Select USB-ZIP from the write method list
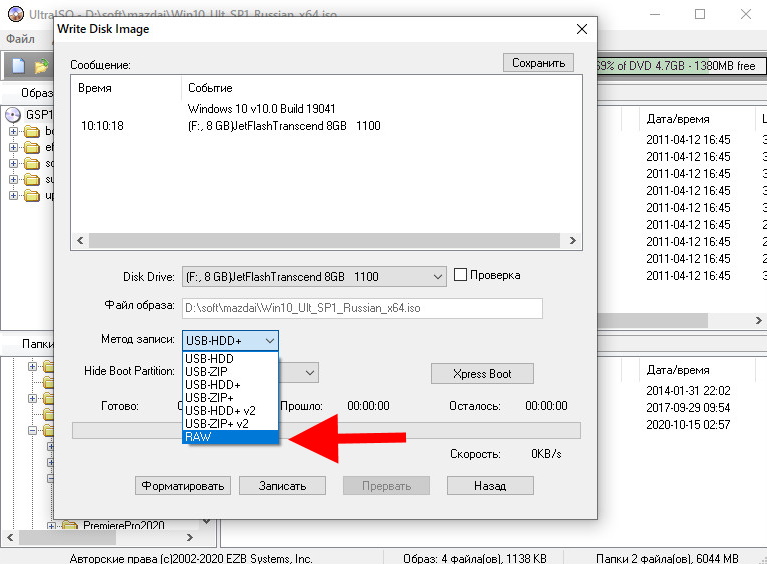Image resolution: width=767 pixels, height=564 pixels. 230,371
